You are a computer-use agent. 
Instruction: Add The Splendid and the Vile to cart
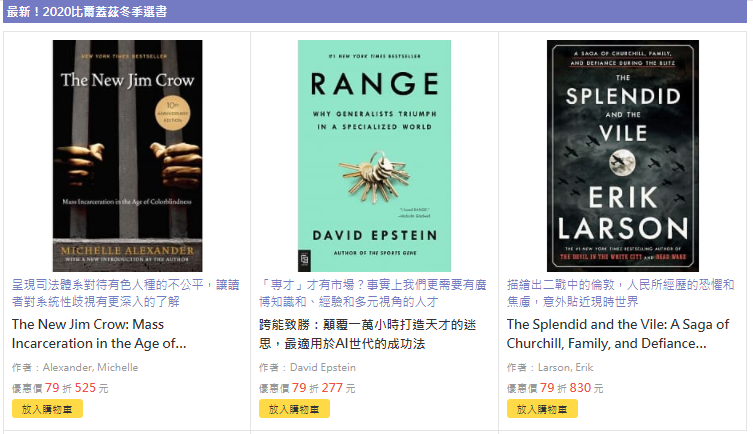point(542,409)
